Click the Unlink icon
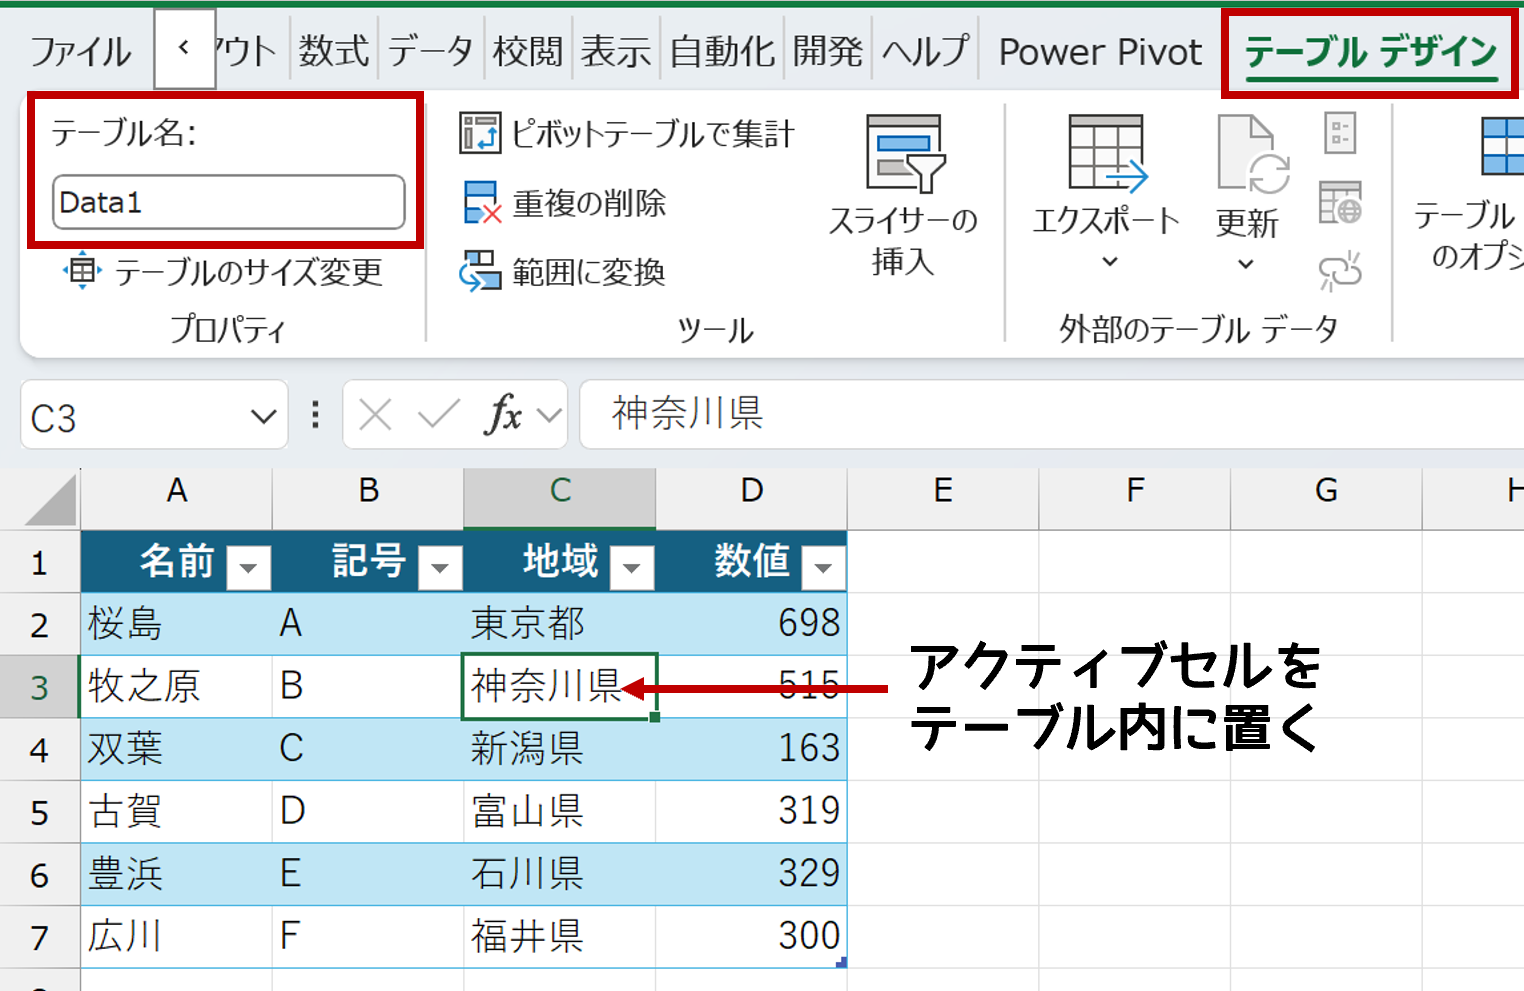This screenshot has width=1524, height=991. (1340, 271)
